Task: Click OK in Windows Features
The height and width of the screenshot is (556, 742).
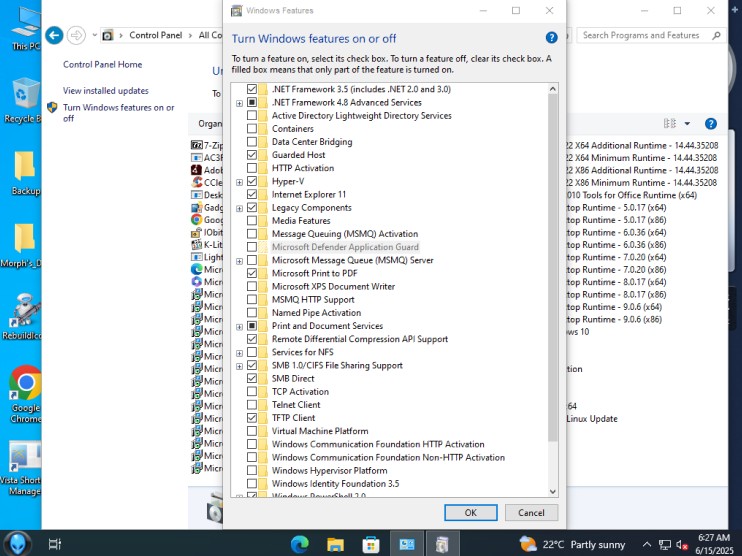Action: coord(471,512)
